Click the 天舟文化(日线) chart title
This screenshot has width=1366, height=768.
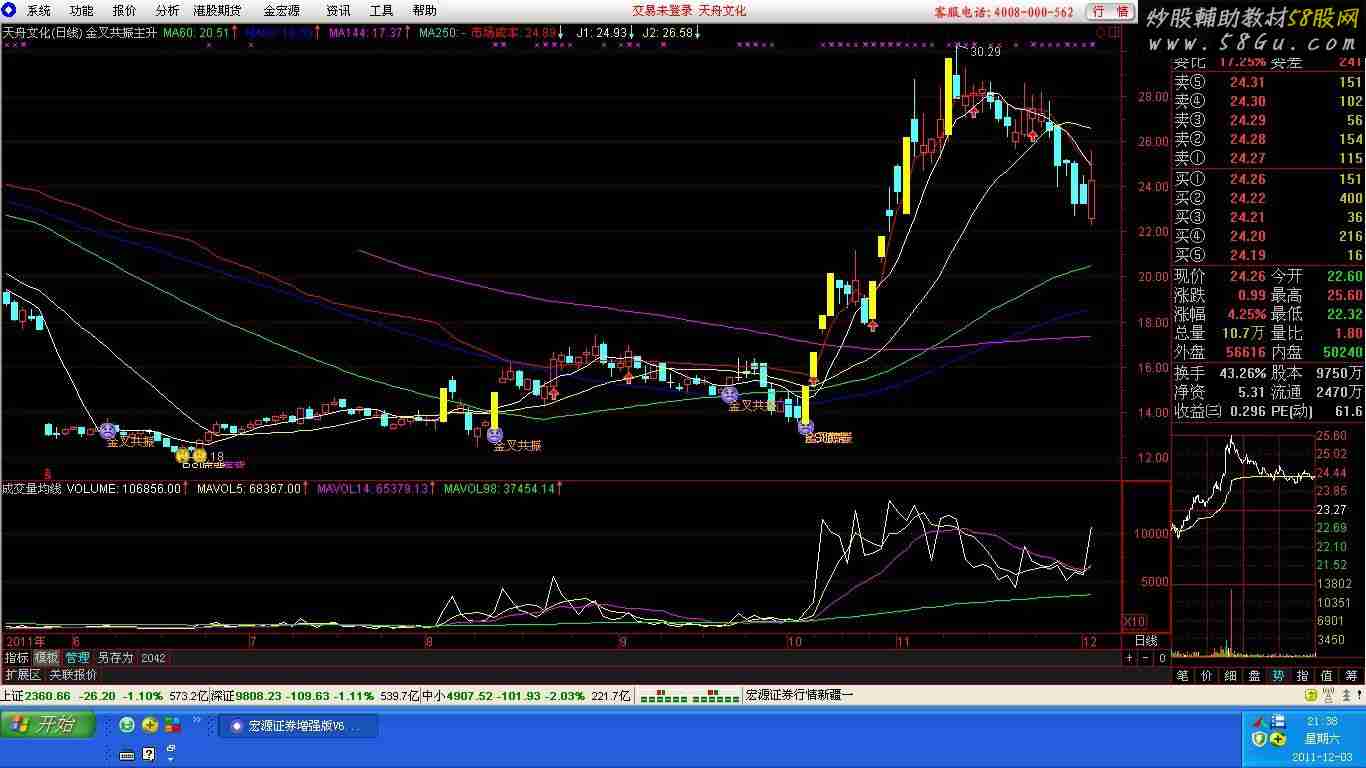(x=42, y=33)
